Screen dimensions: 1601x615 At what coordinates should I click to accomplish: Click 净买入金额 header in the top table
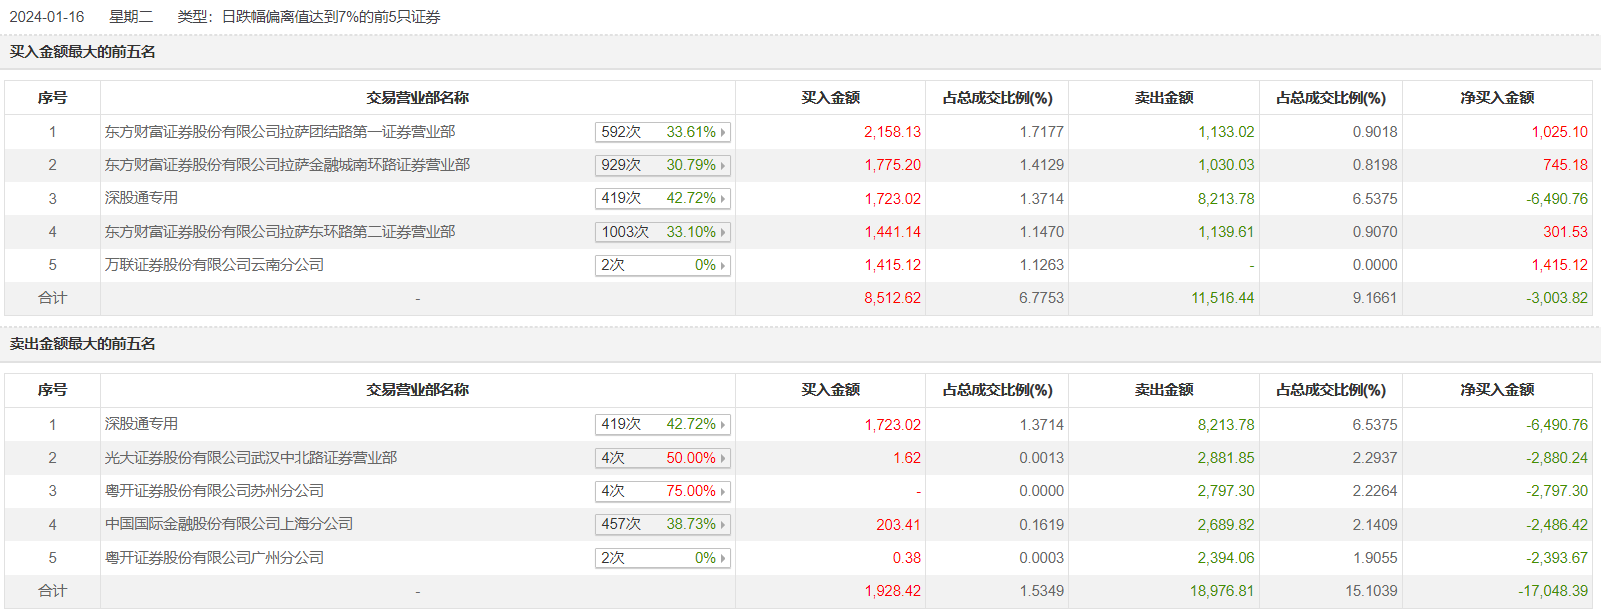(1497, 98)
